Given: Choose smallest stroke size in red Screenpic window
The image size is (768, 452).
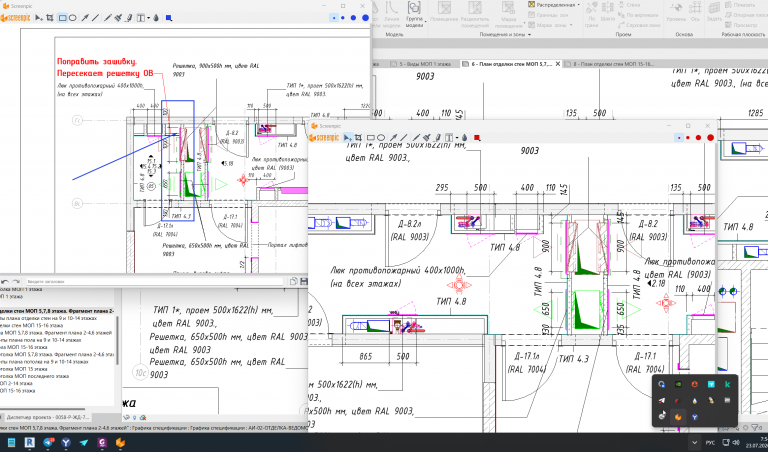Looking at the screenshot, I should [x=679, y=138].
